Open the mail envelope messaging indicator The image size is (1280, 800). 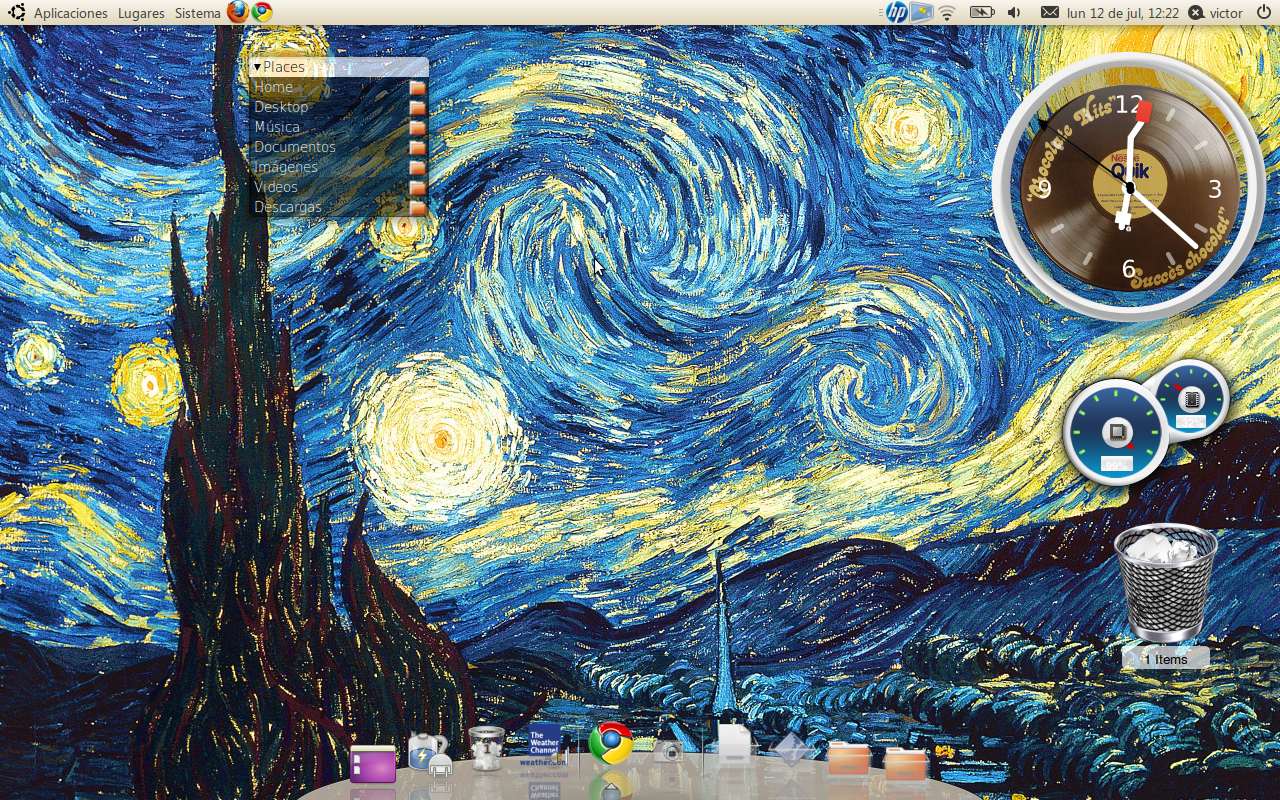[x=1049, y=13]
